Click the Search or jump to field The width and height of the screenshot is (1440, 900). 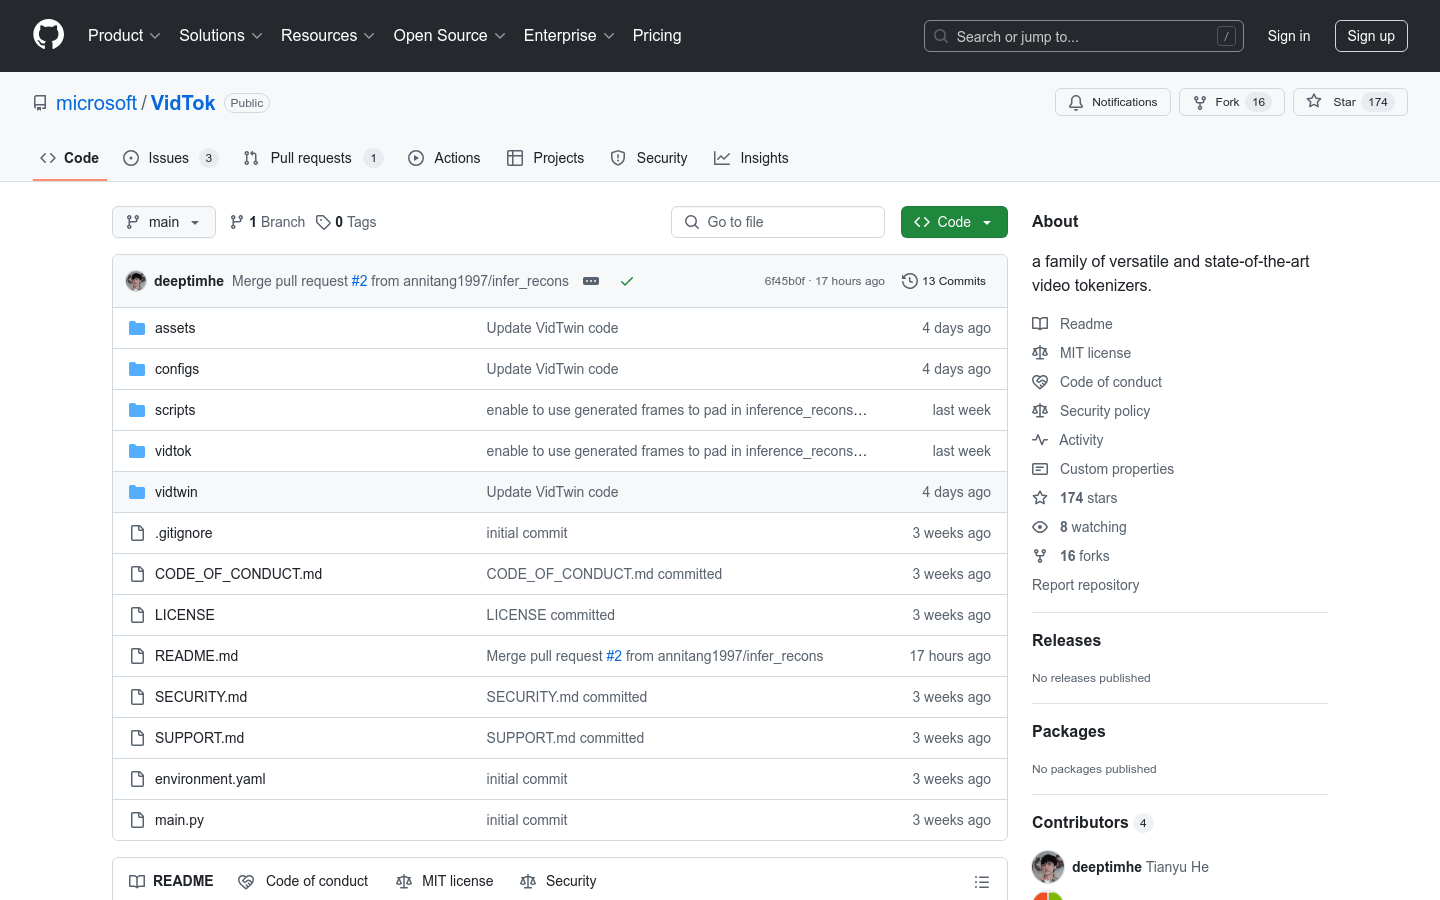pos(1084,36)
